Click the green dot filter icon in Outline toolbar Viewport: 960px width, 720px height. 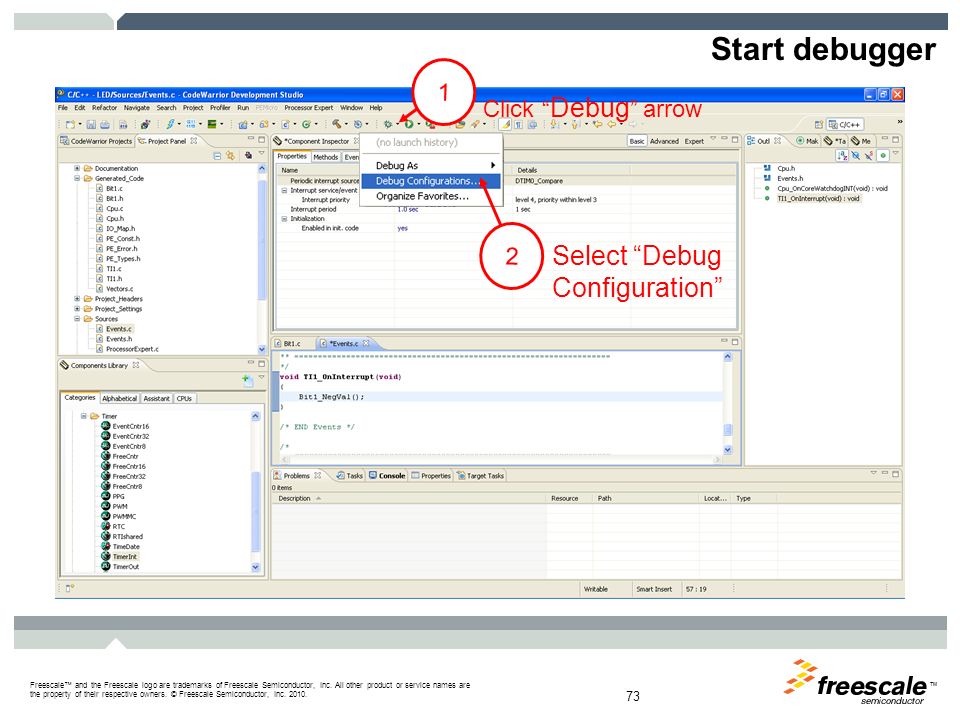tap(883, 156)
